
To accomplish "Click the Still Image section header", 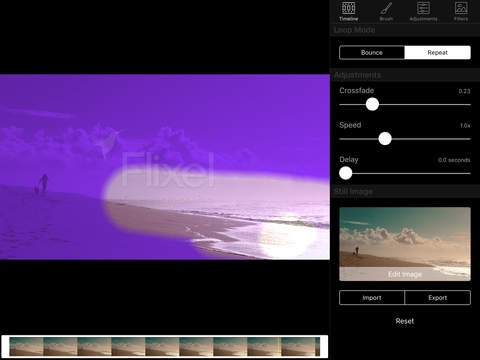I will pyautogui.click(x=353, y=192).
